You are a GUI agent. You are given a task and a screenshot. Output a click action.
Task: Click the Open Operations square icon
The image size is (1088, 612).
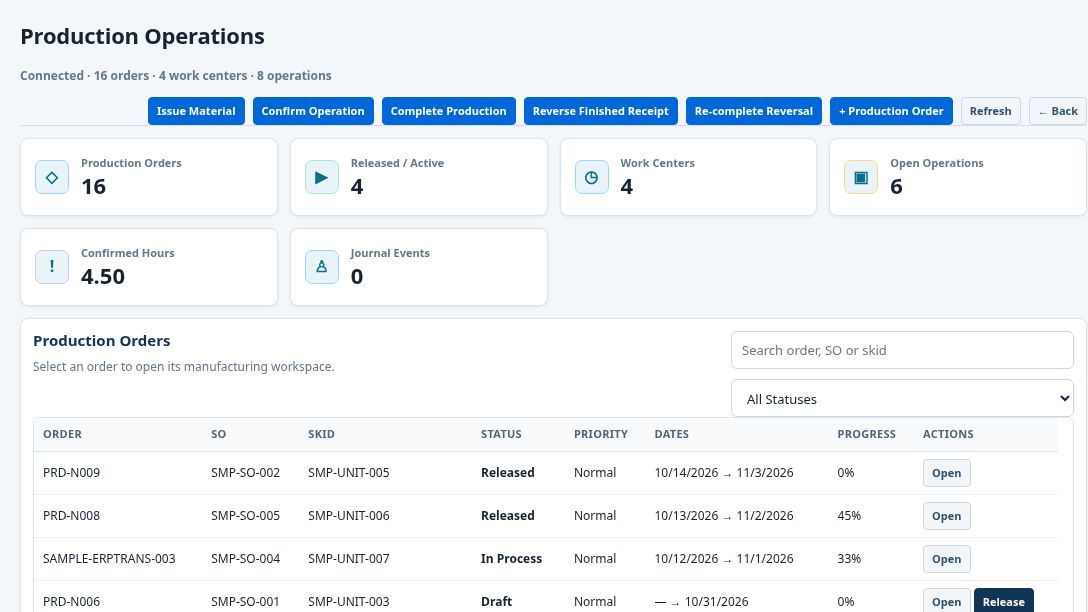point(860,178)
